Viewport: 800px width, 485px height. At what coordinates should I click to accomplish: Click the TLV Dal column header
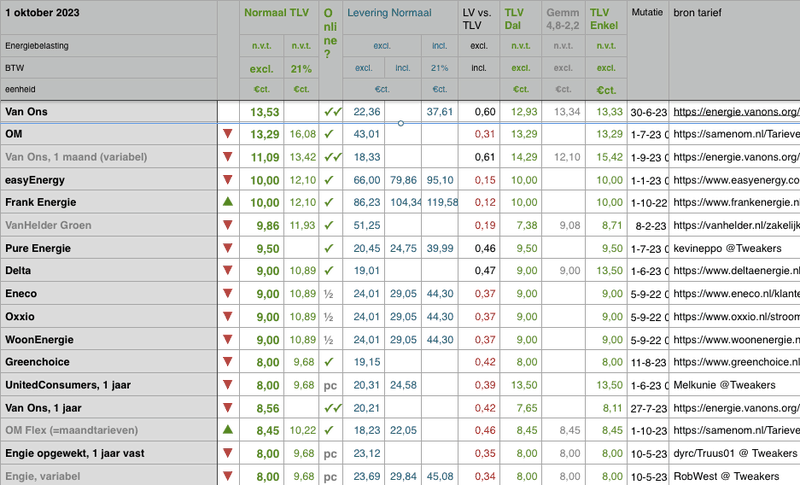point(514,19)
